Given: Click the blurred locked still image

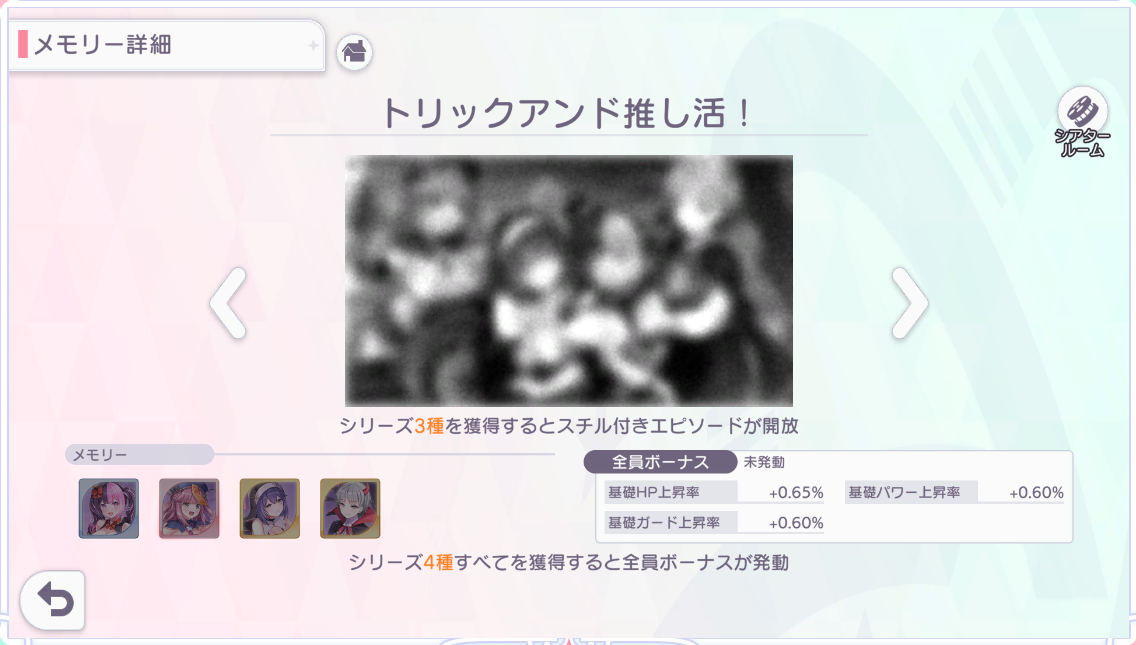Looking at the screenshot, I should 569,280.
